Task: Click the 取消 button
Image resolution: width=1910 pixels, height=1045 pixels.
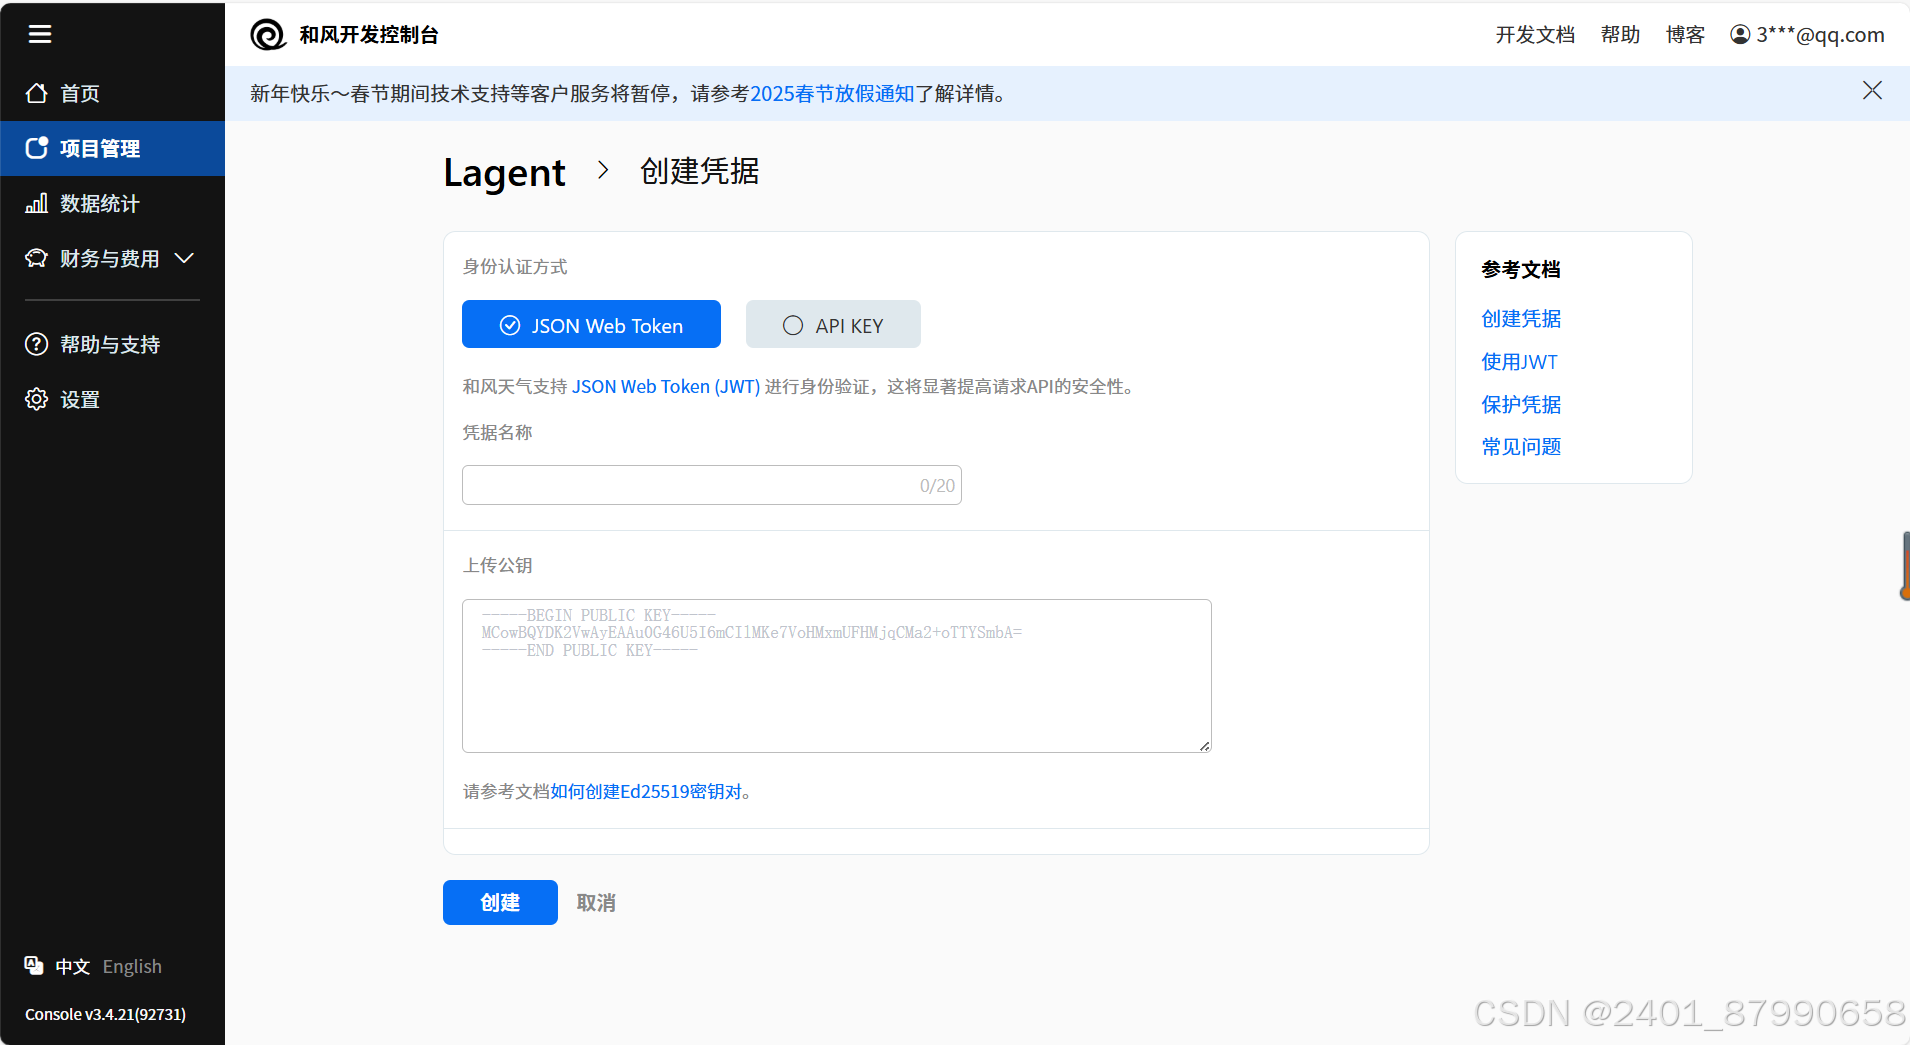Action: [596, 902]
